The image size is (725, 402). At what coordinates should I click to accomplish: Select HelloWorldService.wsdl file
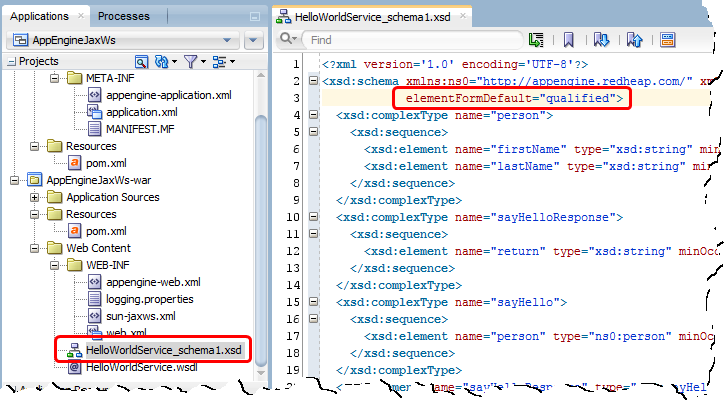pyautogui.click(x=142, y=367)
